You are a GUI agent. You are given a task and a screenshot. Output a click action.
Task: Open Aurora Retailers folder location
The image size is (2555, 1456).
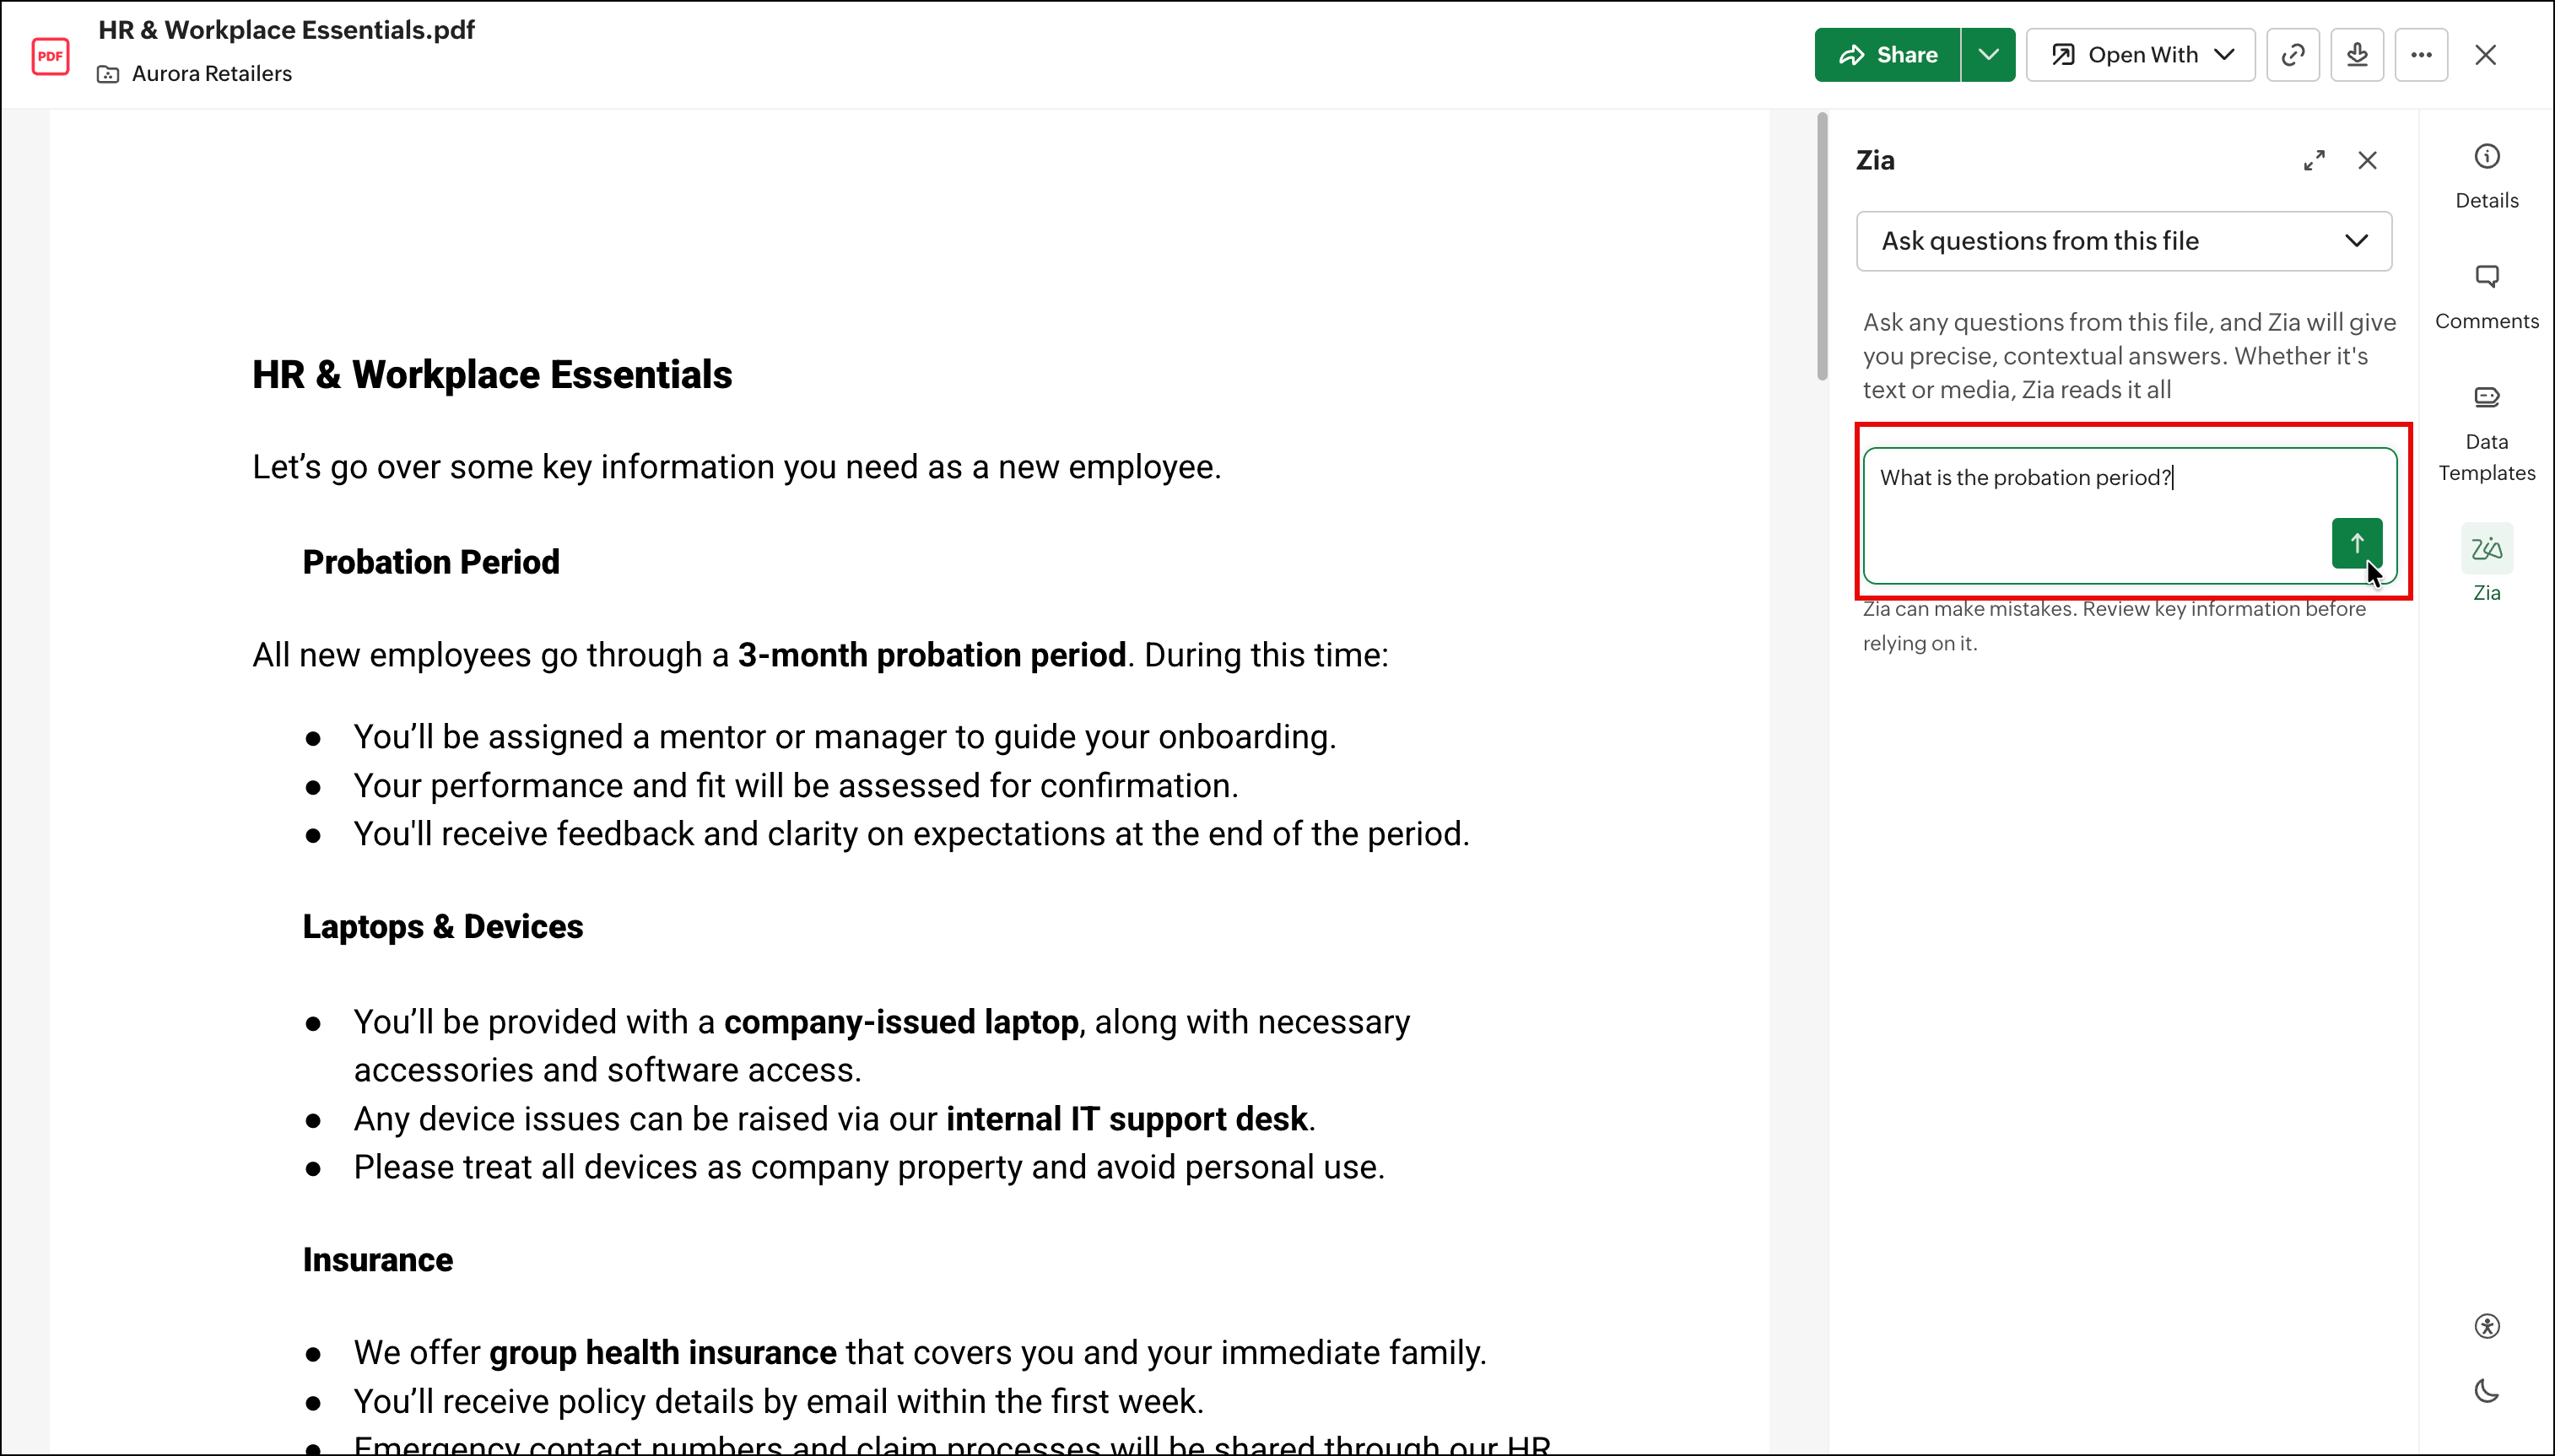tap(211, 74)
